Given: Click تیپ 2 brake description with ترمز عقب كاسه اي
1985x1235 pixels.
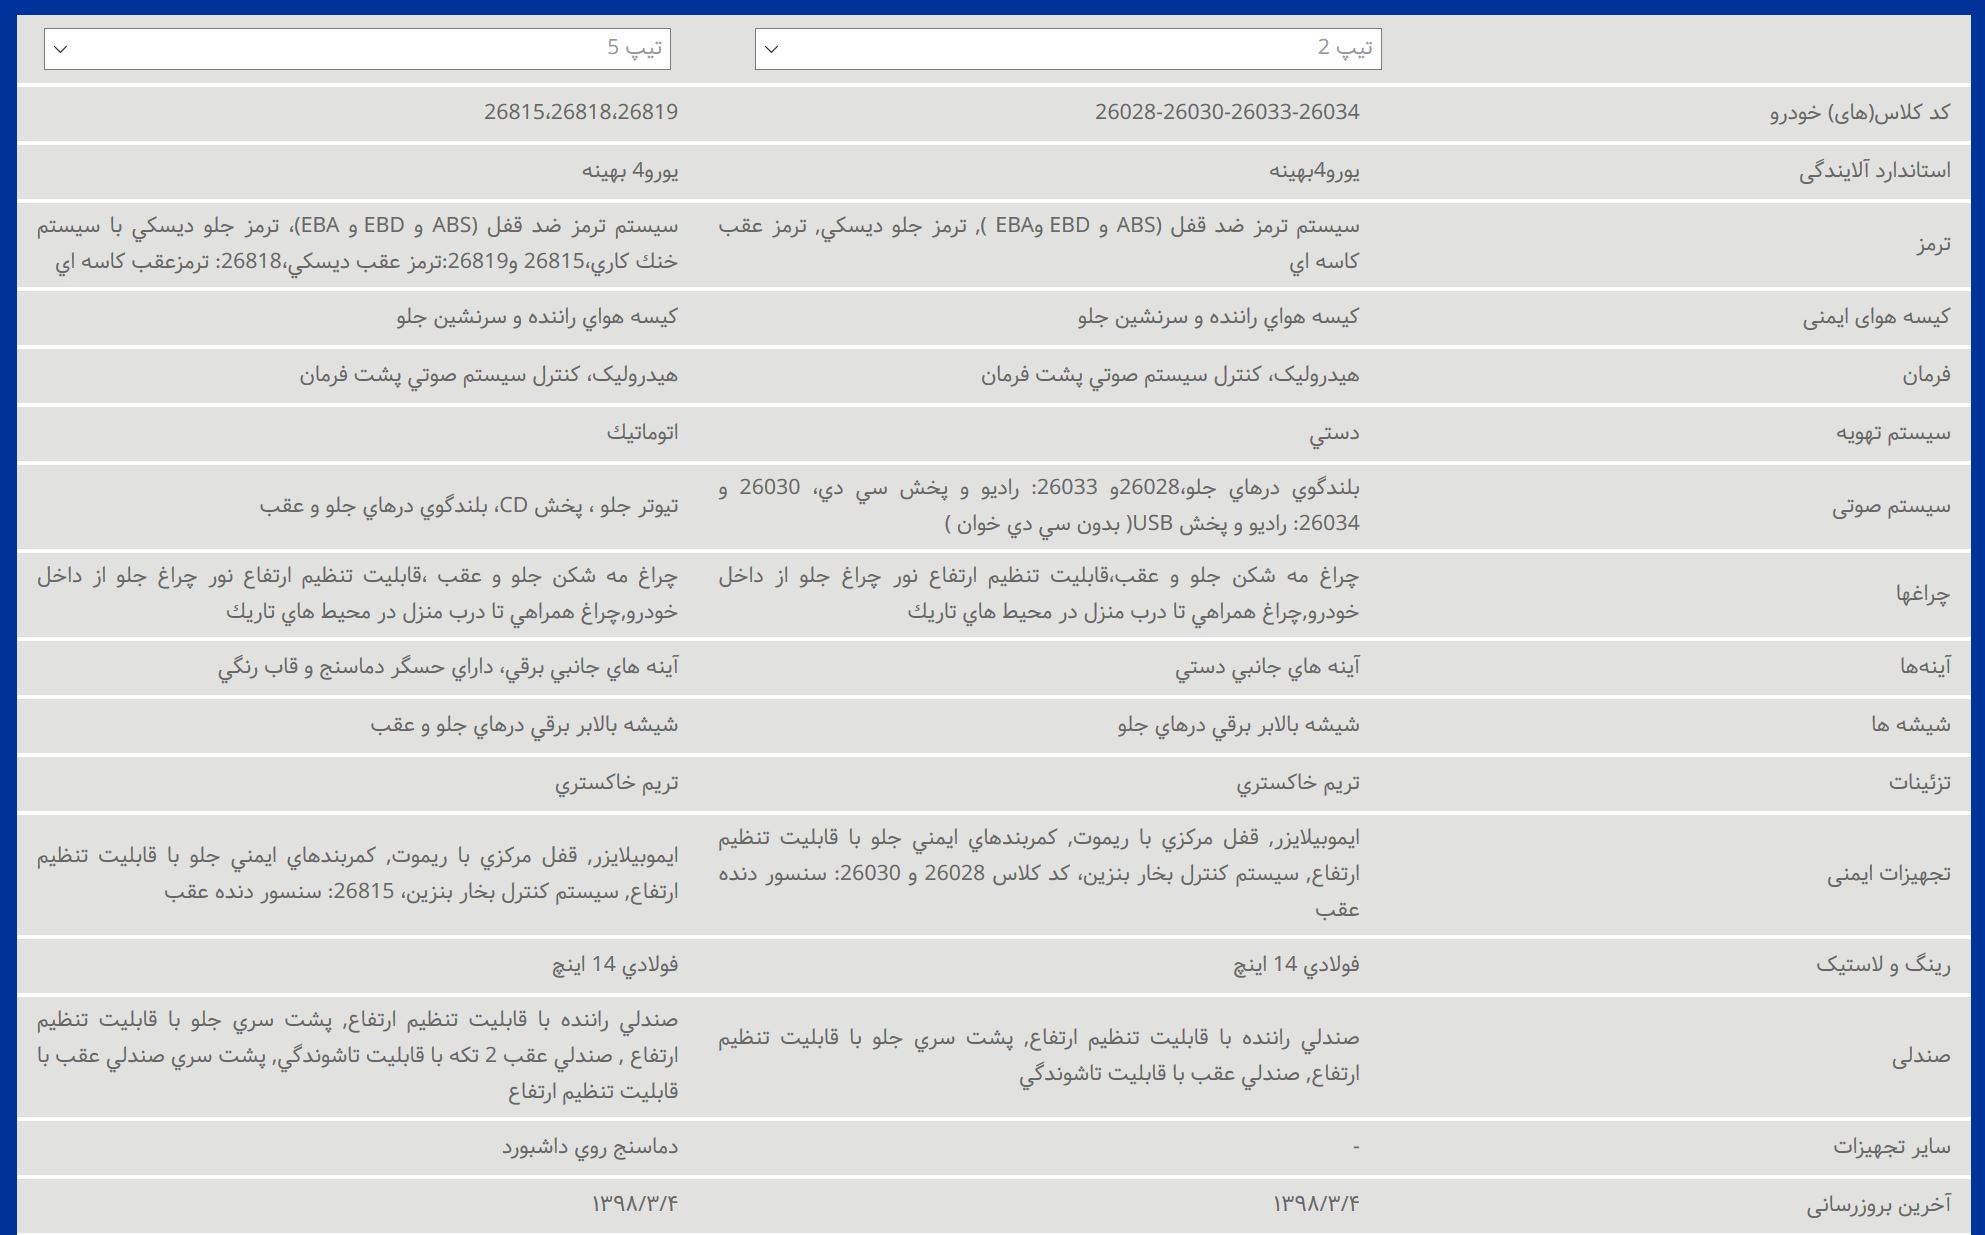Looking at the screenshot, I should click(x=1039, y=244).
